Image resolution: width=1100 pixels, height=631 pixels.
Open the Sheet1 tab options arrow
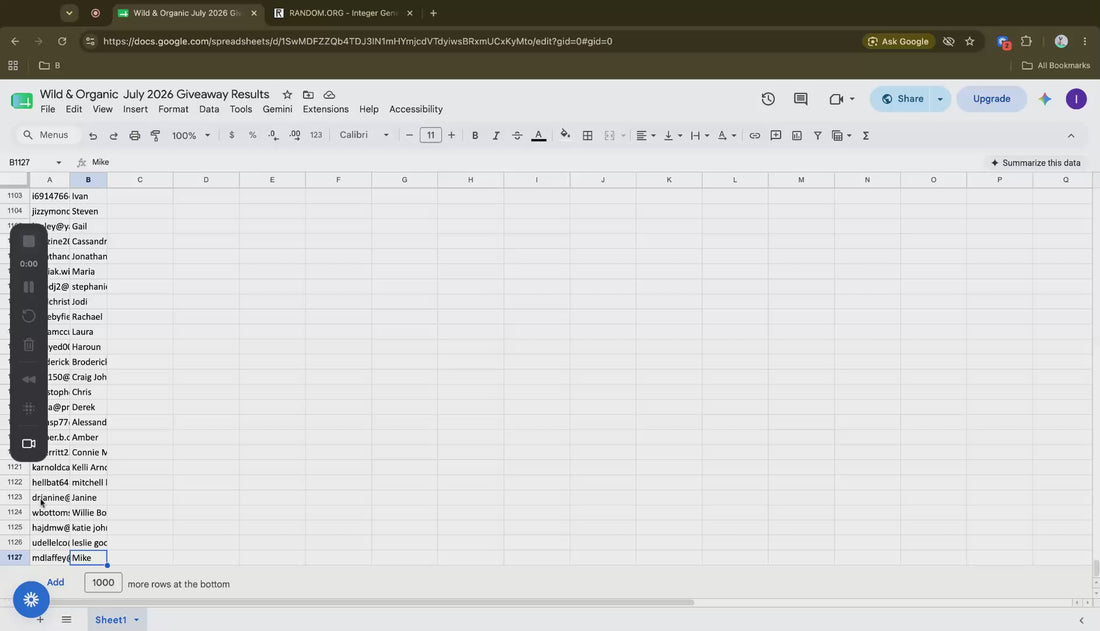[x=137, y=620]
